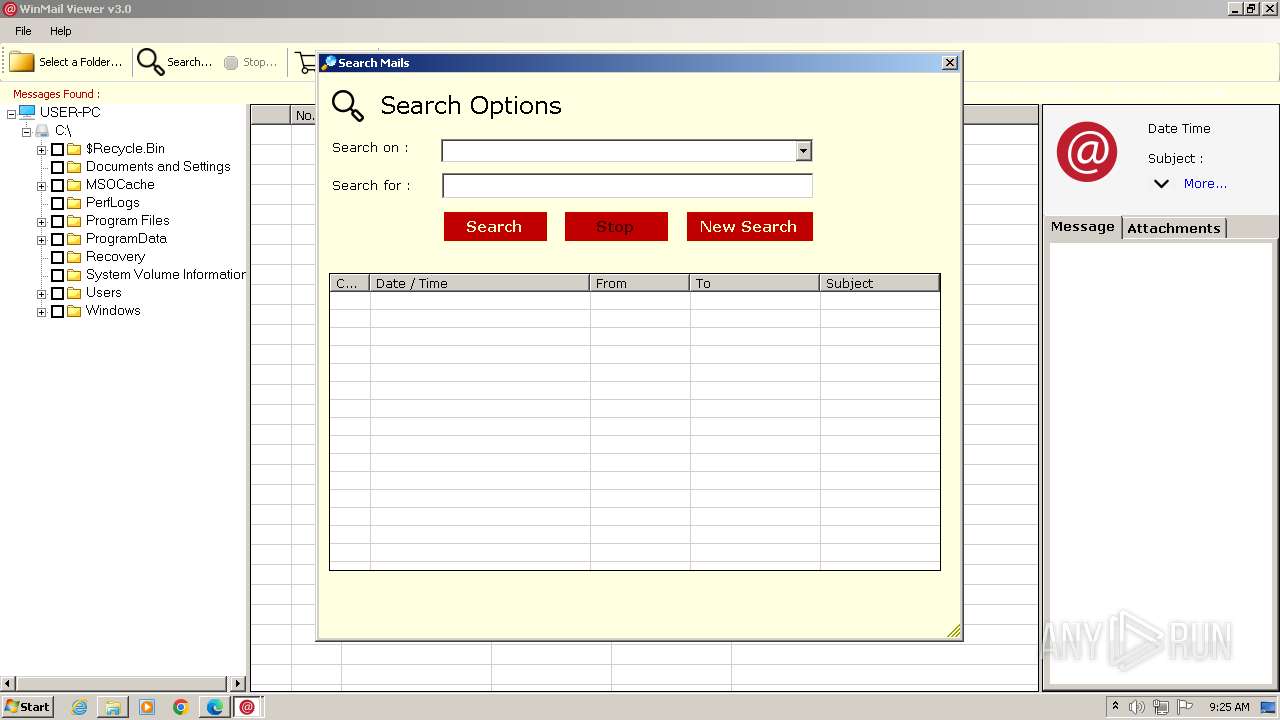Click the Users folder icon
Viewport: 1280px width, 720px height.
click(x=74, y=293)
